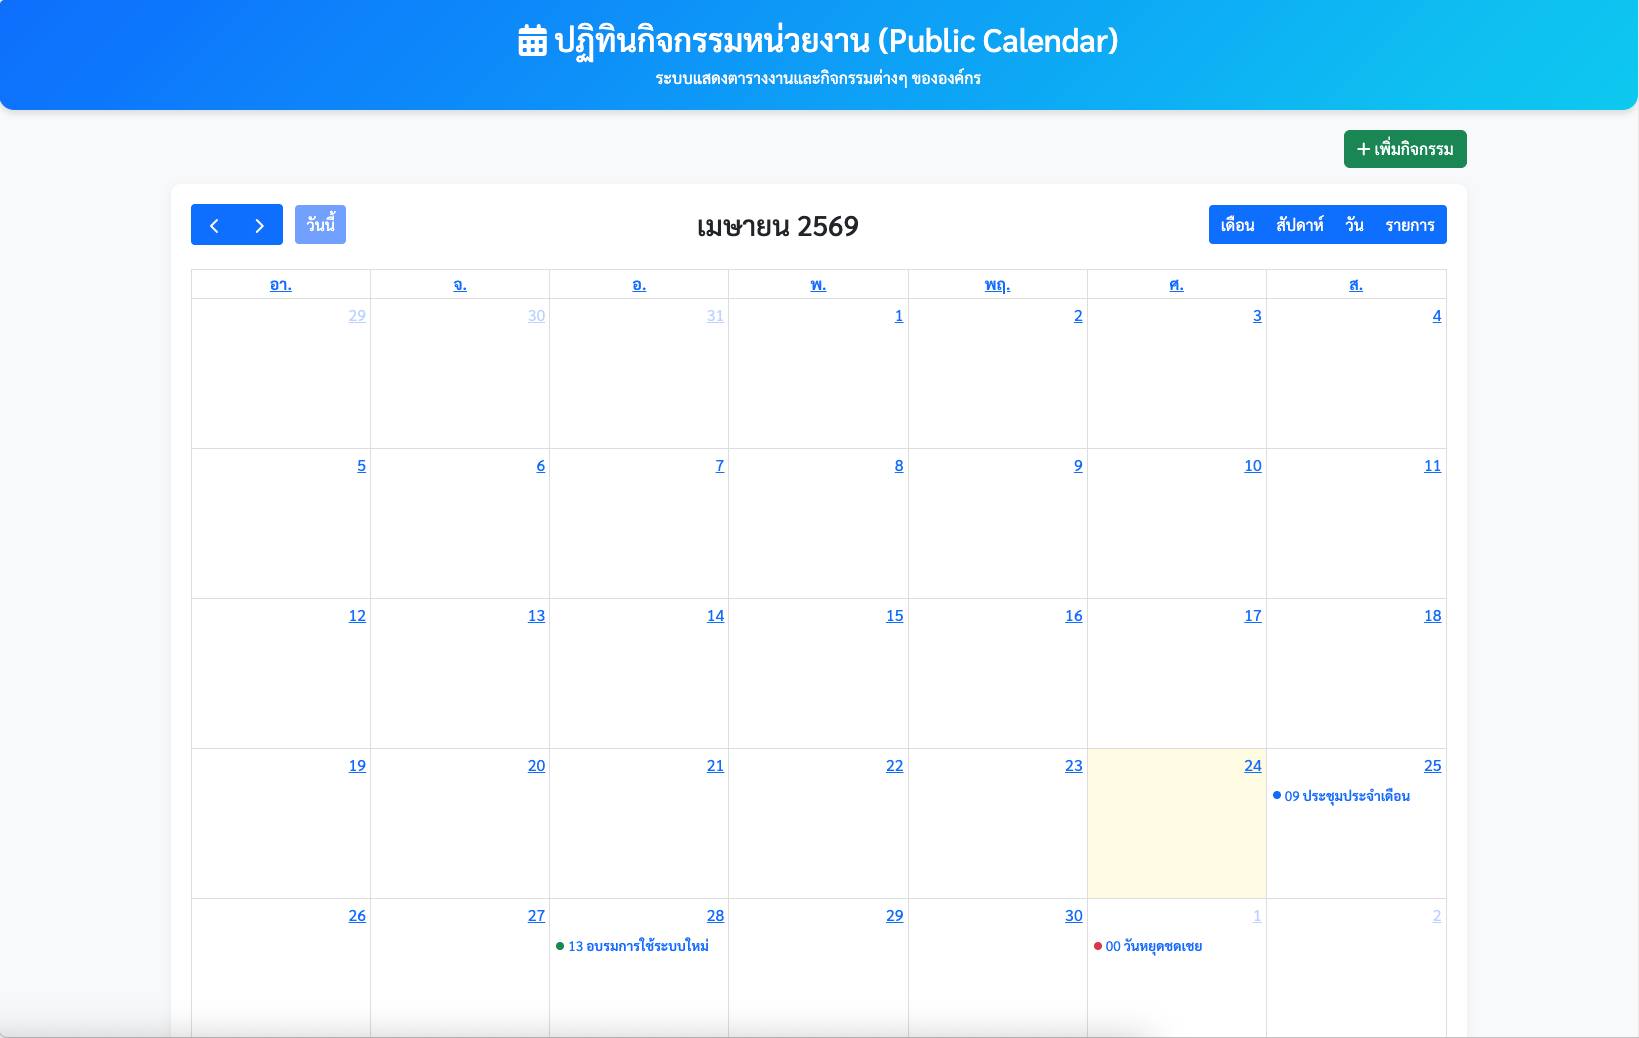Viewport: 1639px width, 1038px height.
Task: Click the ส. Saturday column header
Action: tap(1356, 285)
